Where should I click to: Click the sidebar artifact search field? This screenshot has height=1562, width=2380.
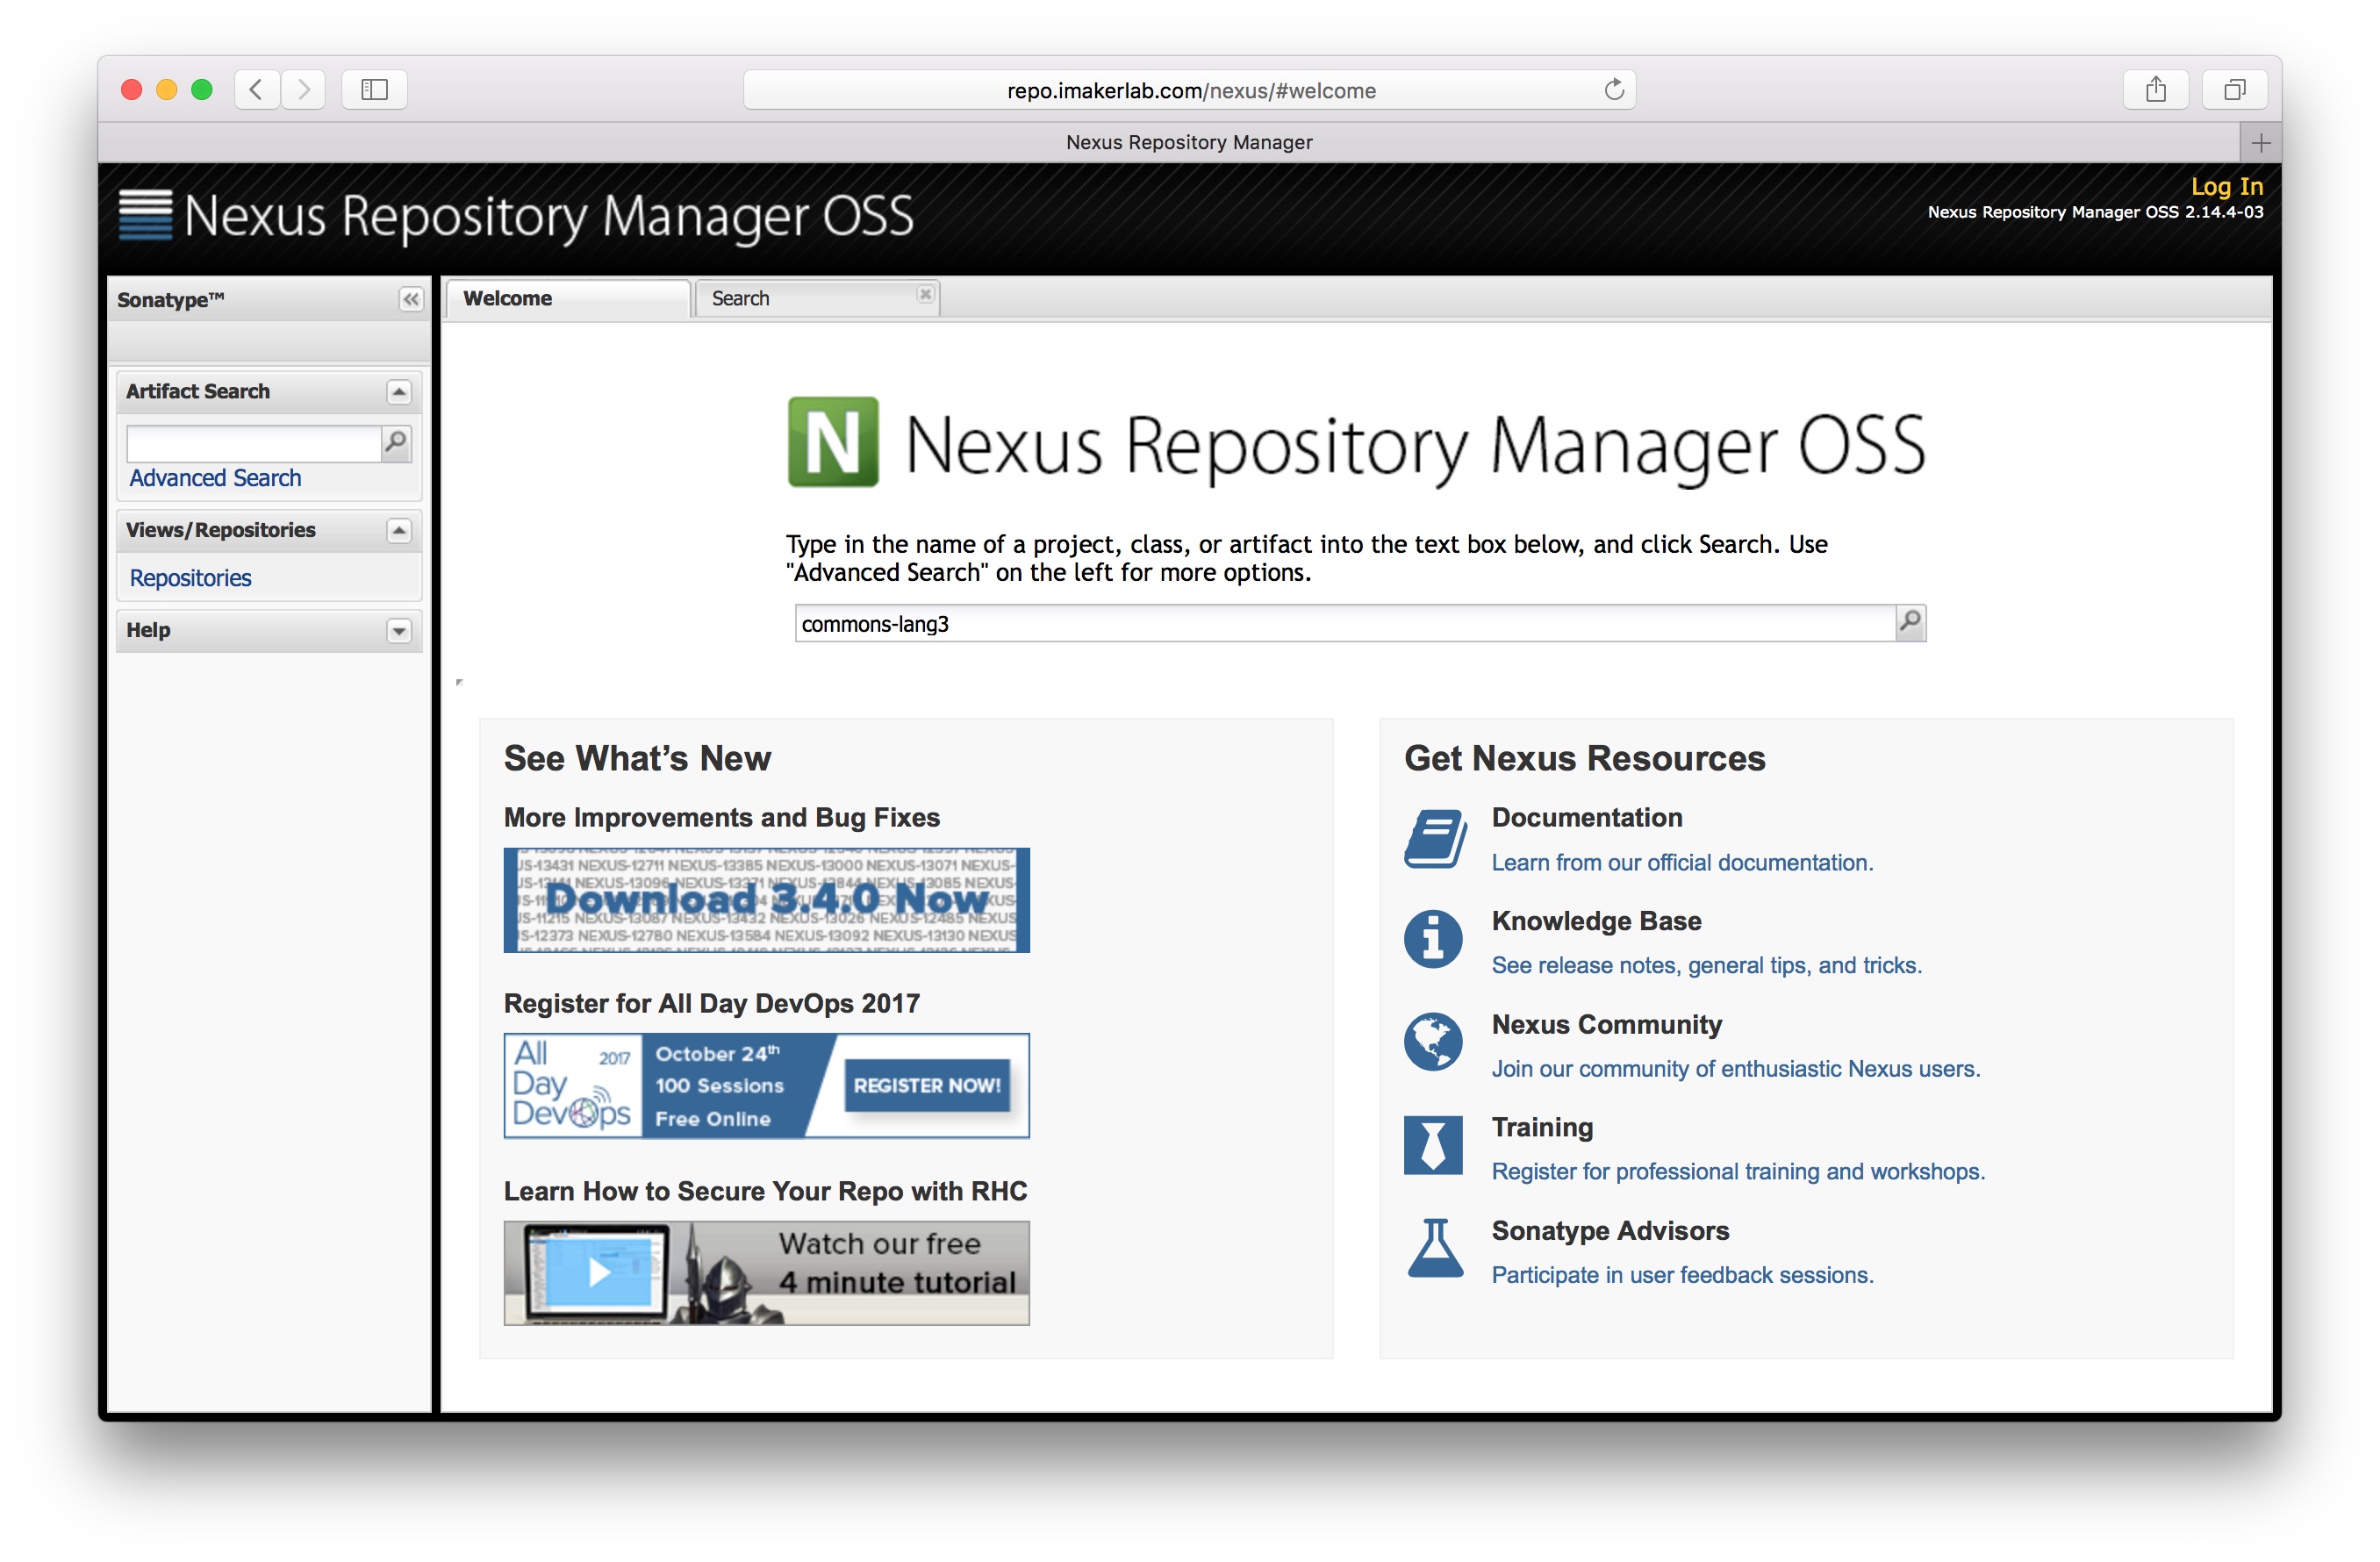click(254, 443)
